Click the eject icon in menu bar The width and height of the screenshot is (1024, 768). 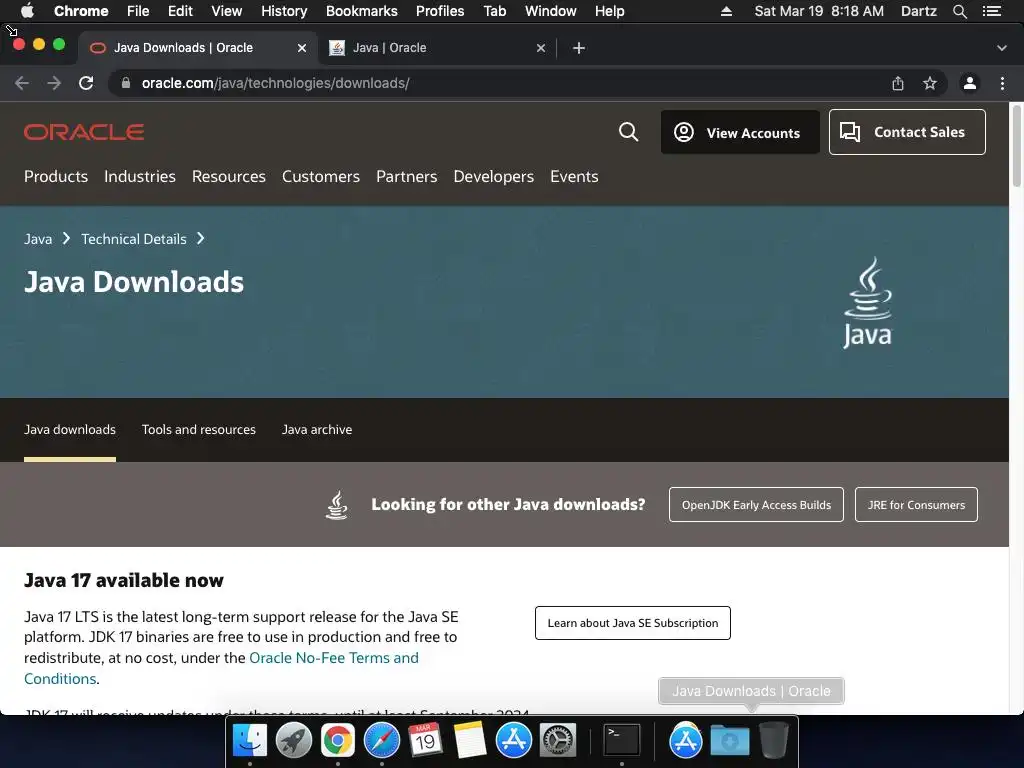point(726,11)
